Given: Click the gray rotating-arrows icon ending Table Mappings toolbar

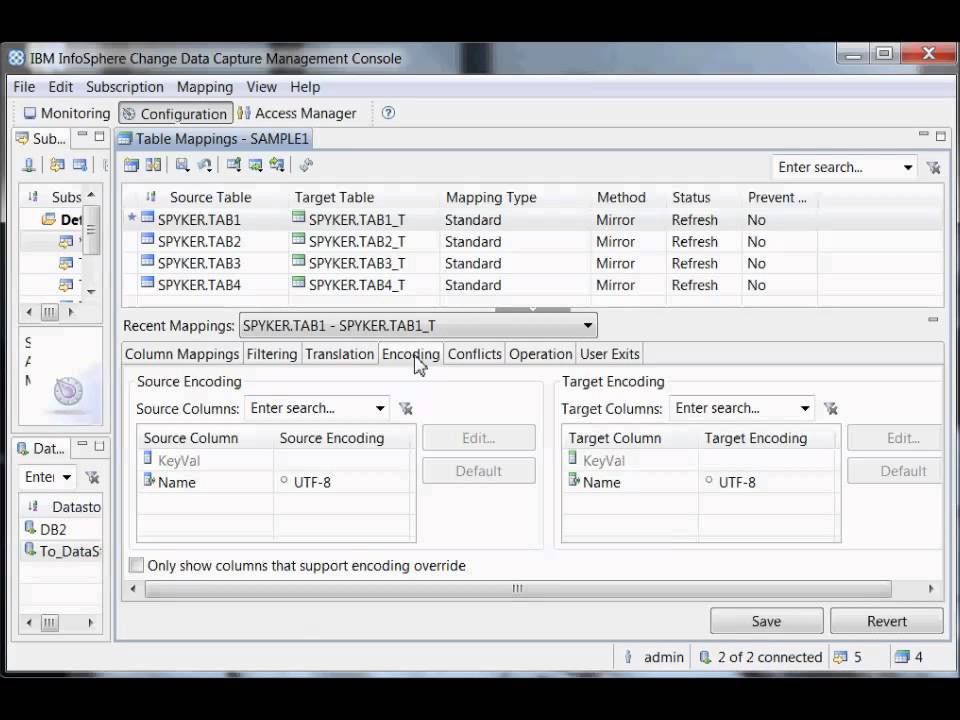Looking at the screenshot, I should click(306, 165).
